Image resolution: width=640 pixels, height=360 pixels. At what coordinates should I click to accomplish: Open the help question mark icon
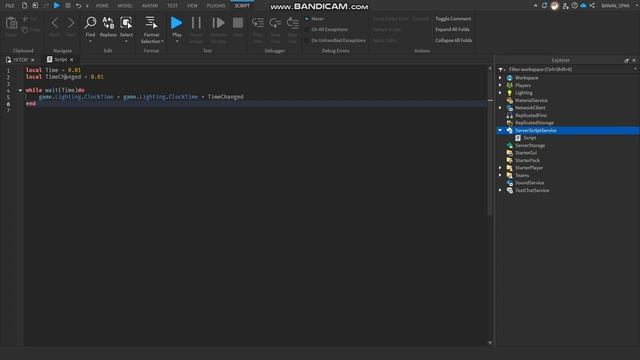[x=575, y=5]
